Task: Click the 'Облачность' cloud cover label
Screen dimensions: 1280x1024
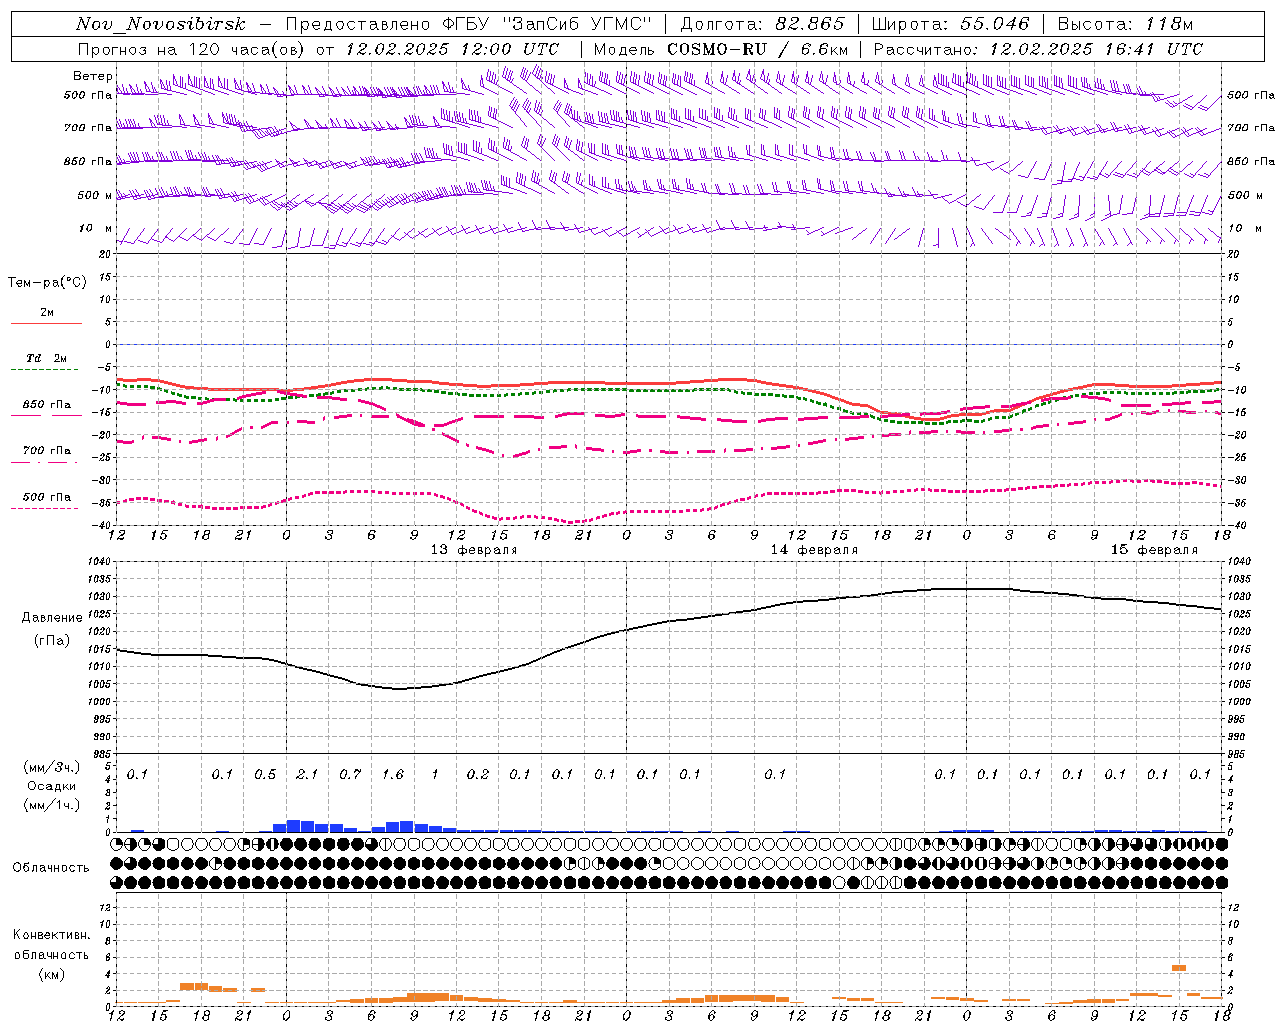Action: 51,868
